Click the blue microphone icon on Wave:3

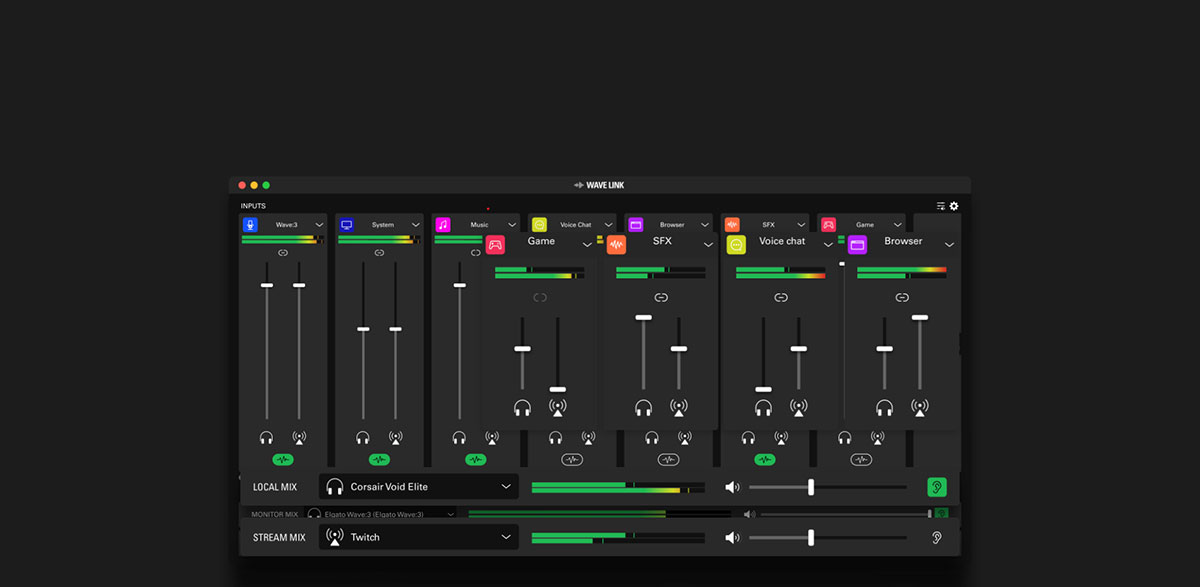[250, 225]
